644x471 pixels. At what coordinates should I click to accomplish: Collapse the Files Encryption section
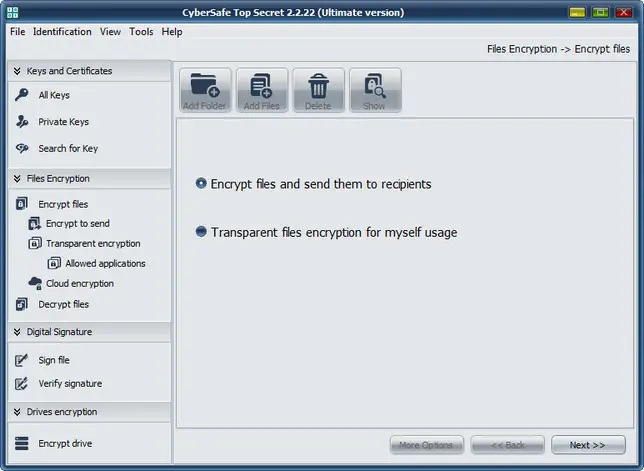point(16,179)
